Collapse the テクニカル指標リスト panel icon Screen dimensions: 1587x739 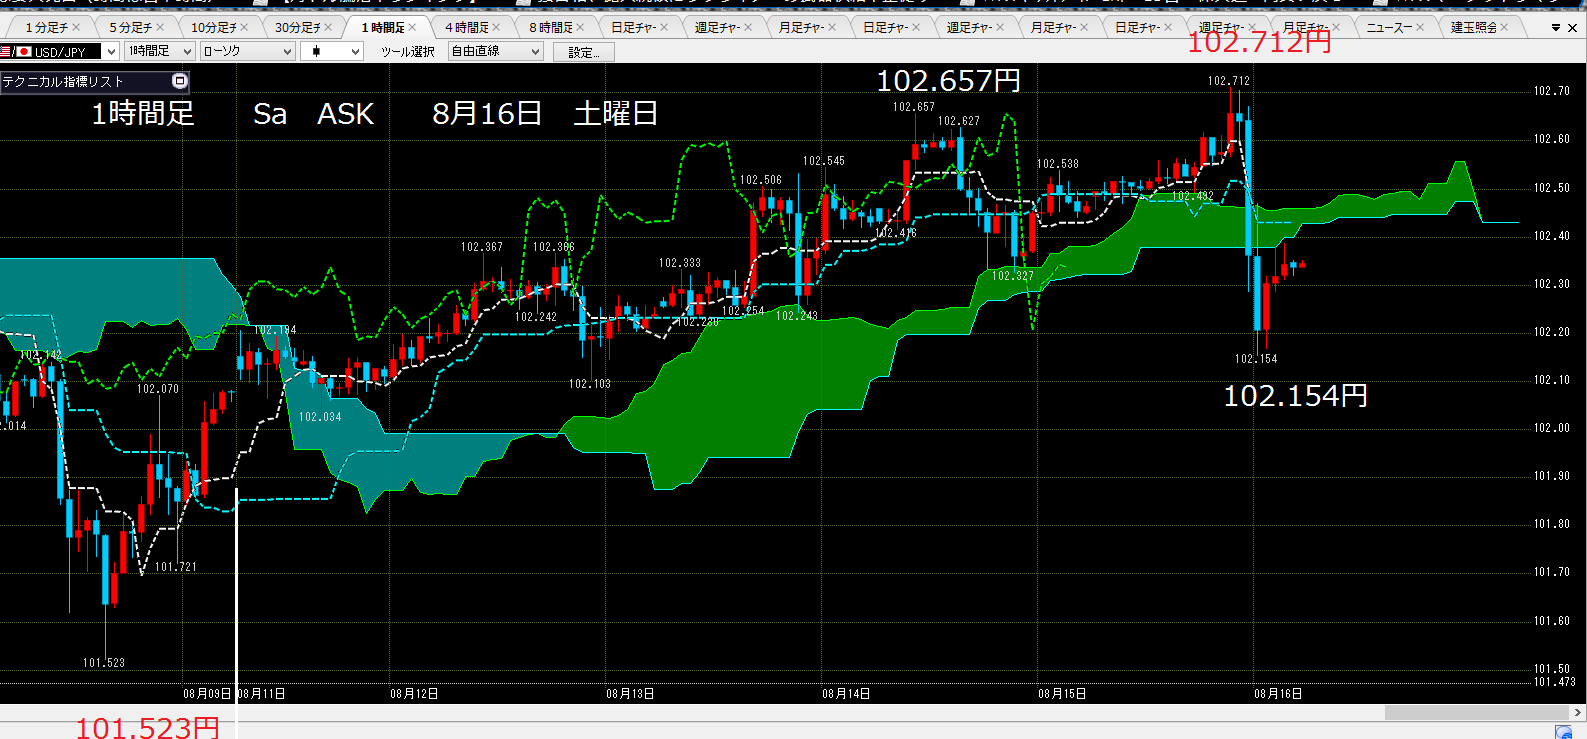(x=180, y=81)
